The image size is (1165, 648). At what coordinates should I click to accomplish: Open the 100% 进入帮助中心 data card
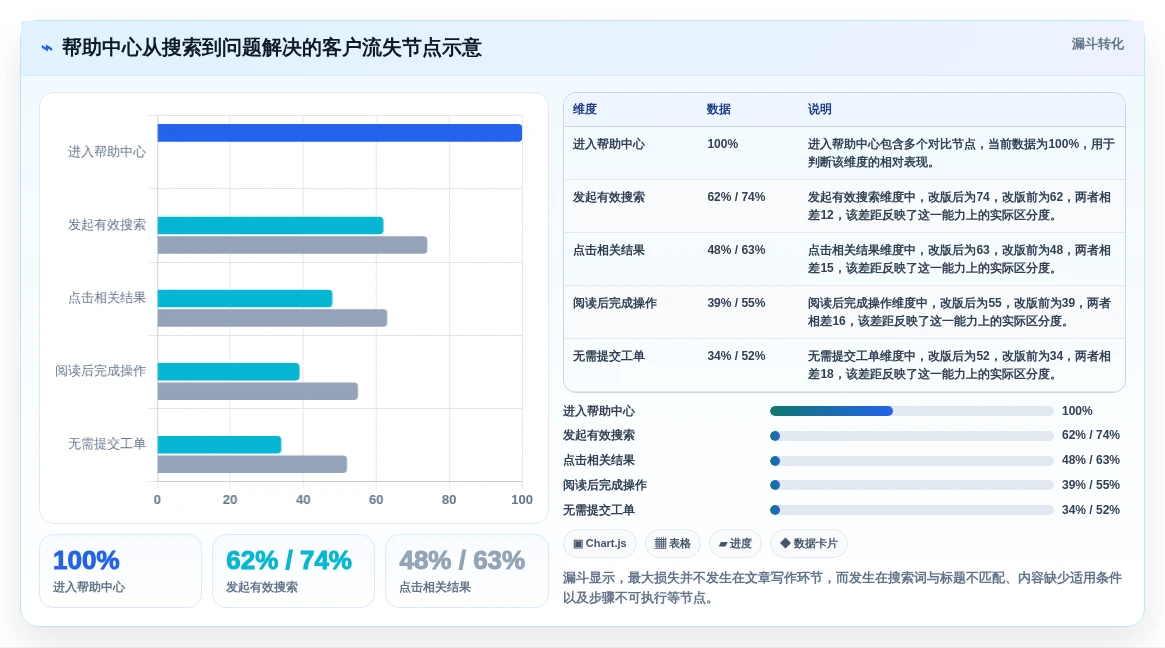120,571
